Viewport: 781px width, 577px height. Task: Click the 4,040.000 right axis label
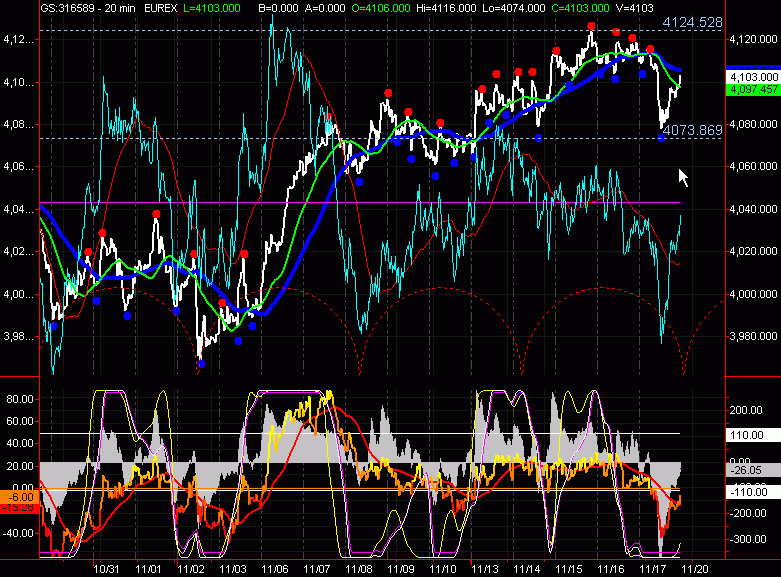753,208
